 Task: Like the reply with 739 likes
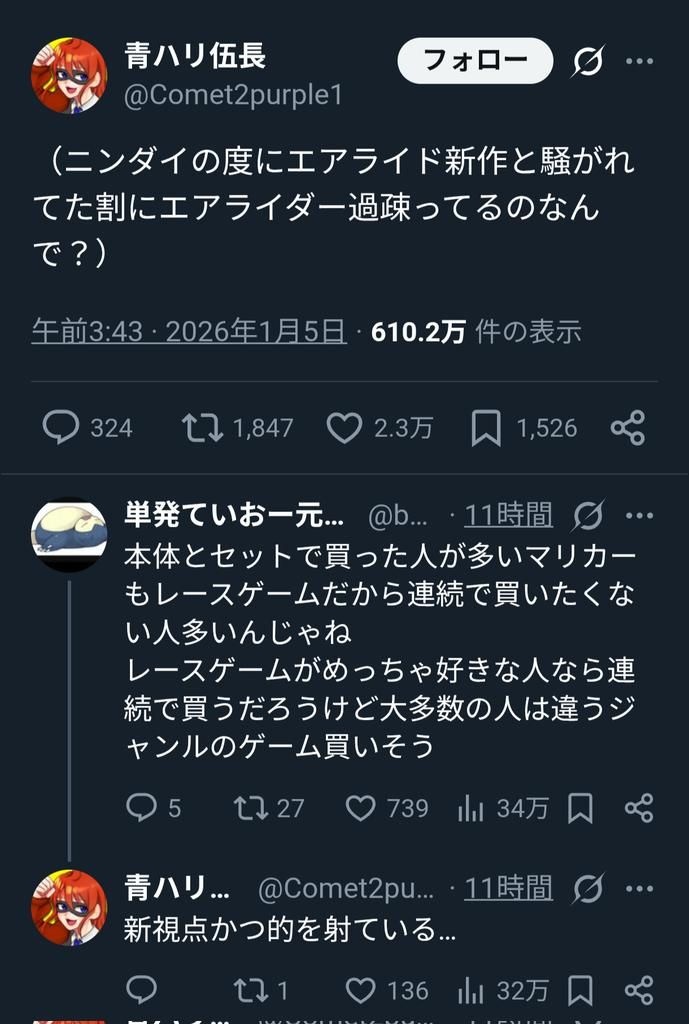(360, 808)
